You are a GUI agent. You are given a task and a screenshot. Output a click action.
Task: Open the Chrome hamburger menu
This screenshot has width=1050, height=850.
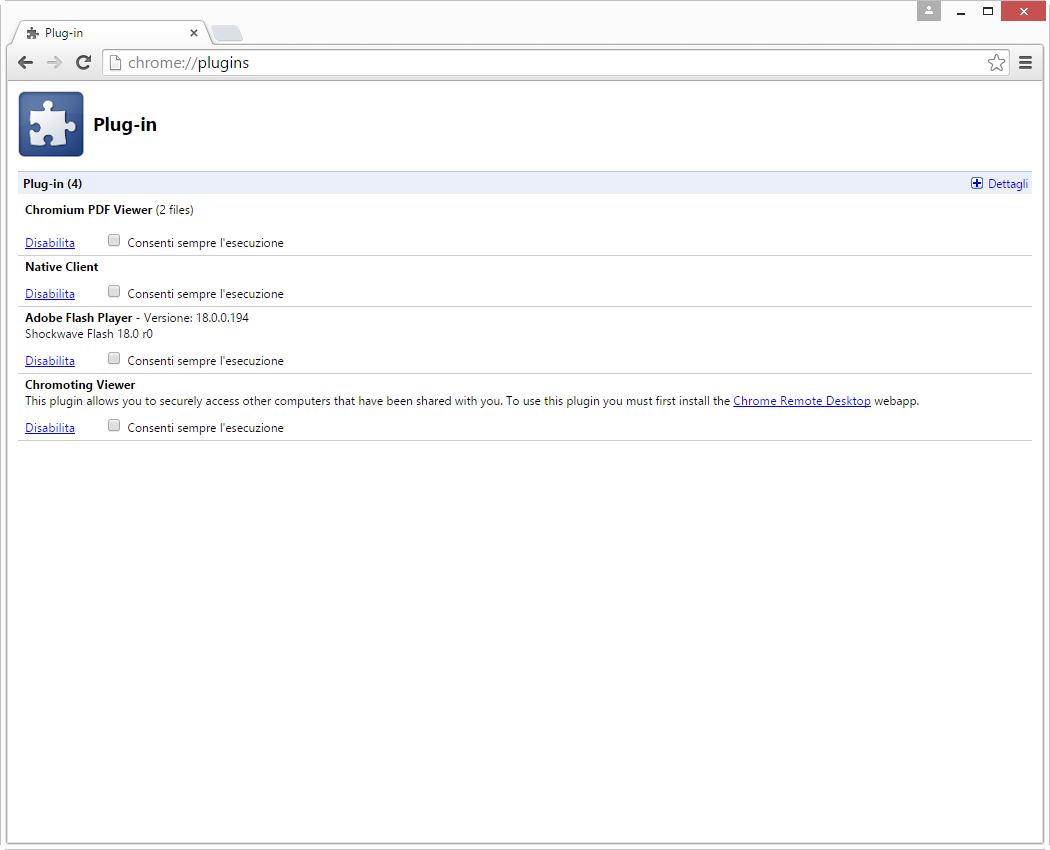click(1025, 62)
